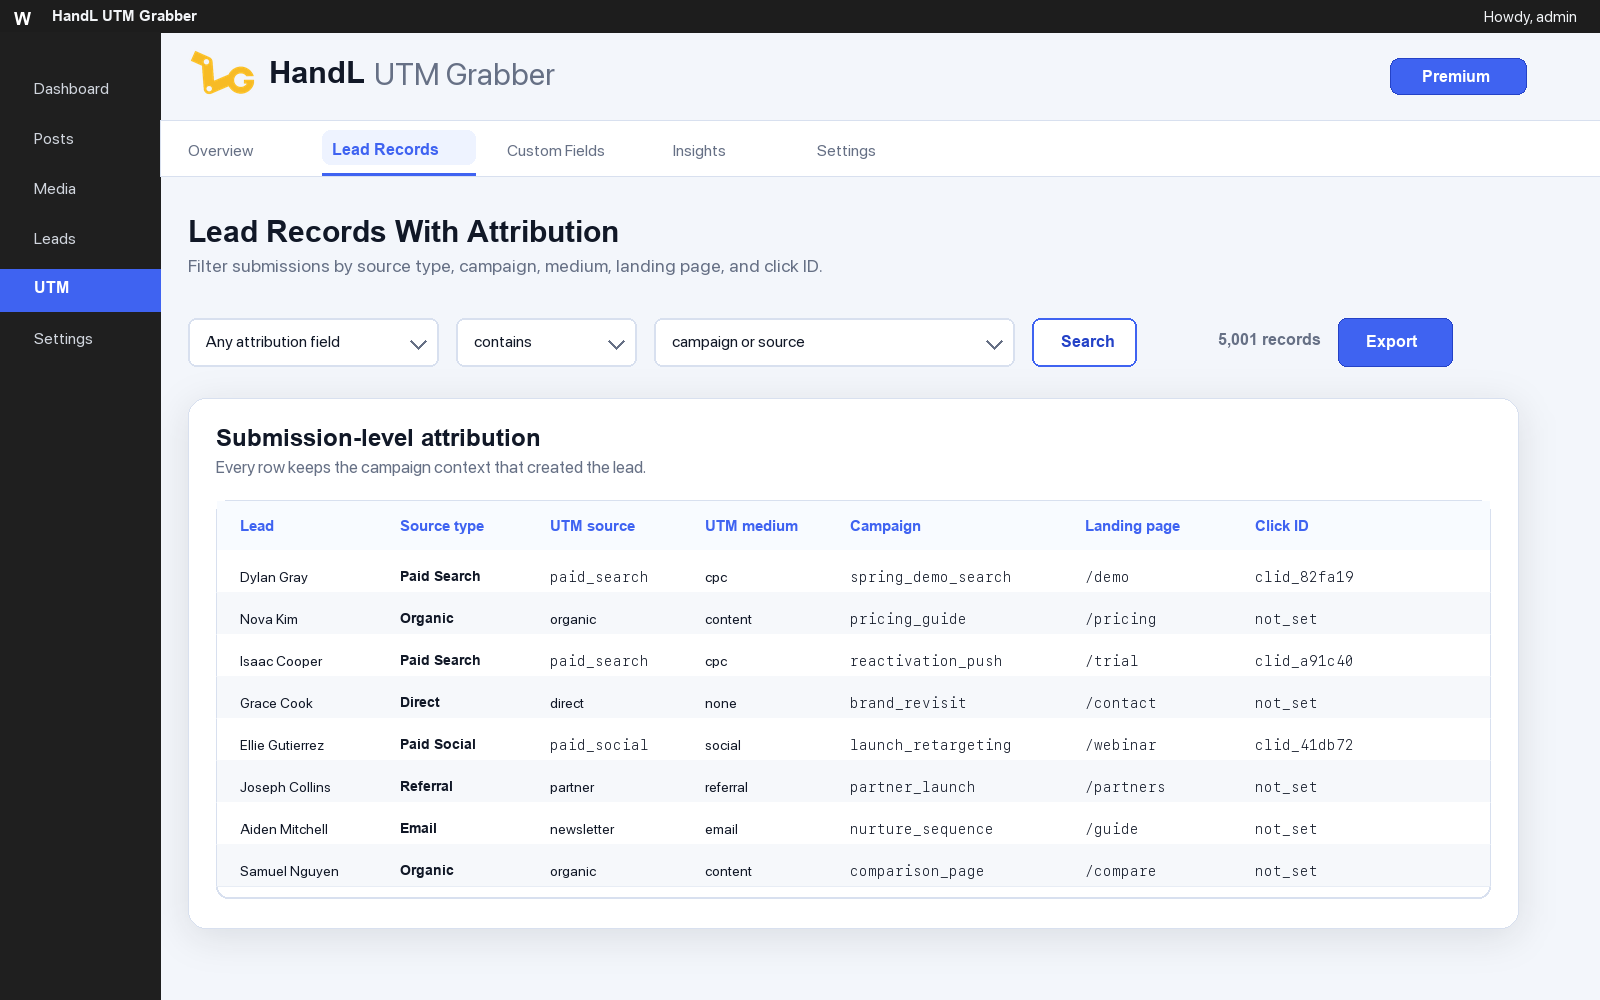Click campaign reactivation_push
The height and width of the screenshot is (1000, 1600).
(926, 661)
